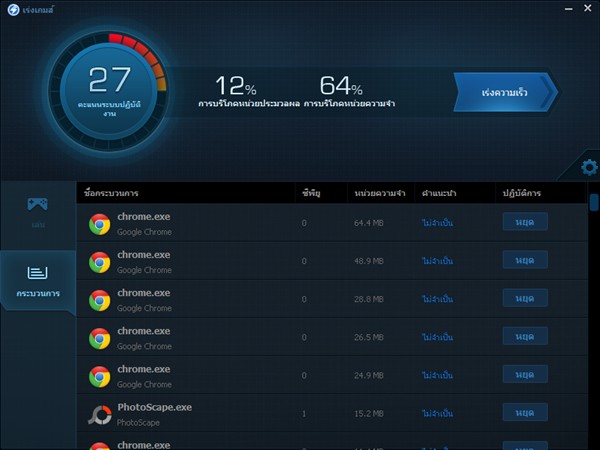Click the 48.9 MB memory value
The height and width of the screenshot is (450, 600).
click(368, 261)
